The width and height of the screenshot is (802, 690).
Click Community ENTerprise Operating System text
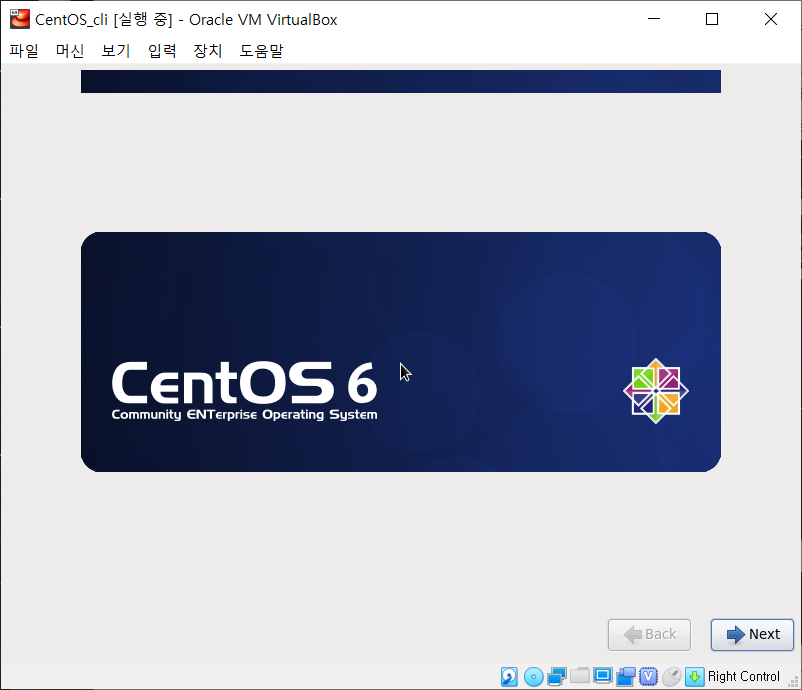pyautogui.click(x=244, y=414)
